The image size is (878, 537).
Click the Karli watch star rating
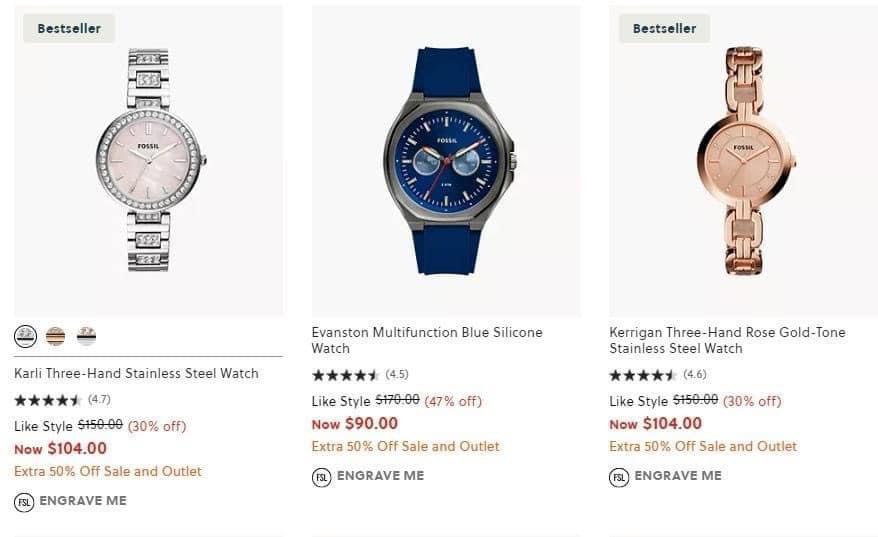coord(48,400)
